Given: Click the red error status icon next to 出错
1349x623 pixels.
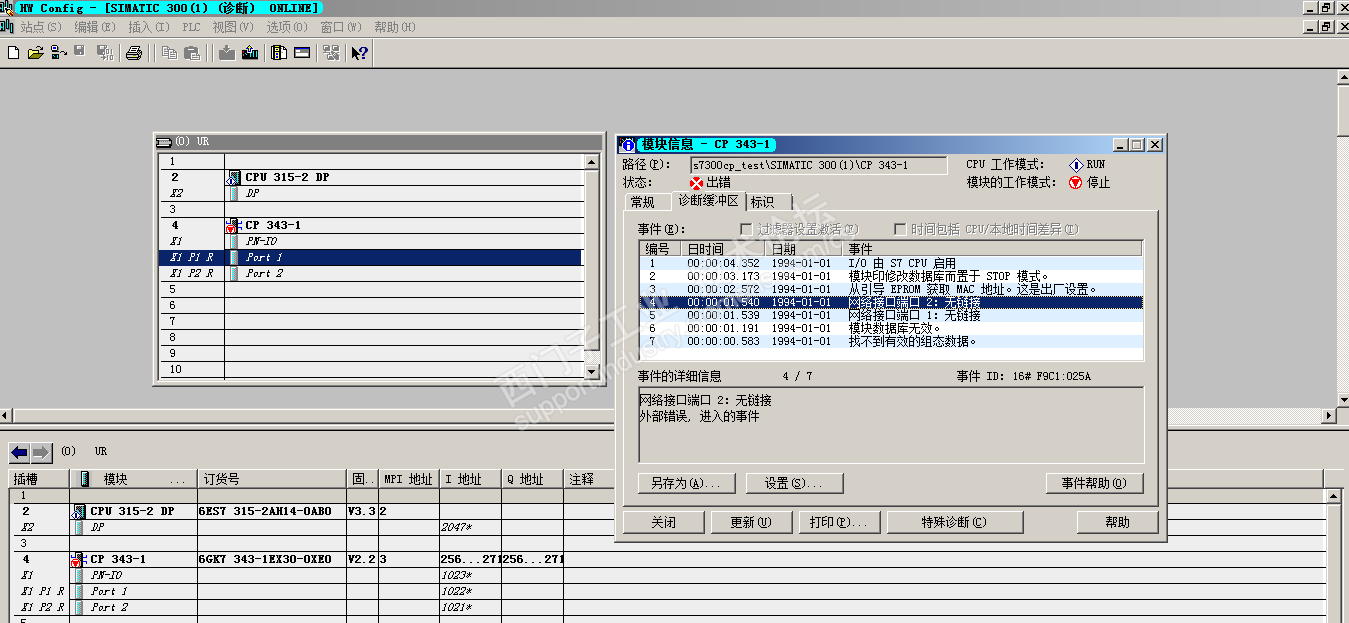Looking at the screenshot, I should click(697, 183).
